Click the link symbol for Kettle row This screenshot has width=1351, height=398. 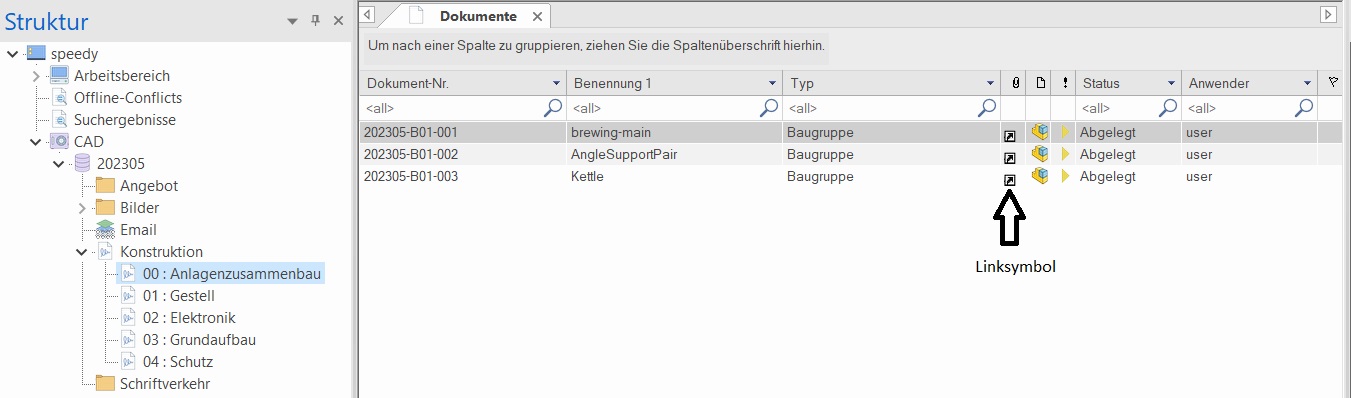pos(1010,179)
